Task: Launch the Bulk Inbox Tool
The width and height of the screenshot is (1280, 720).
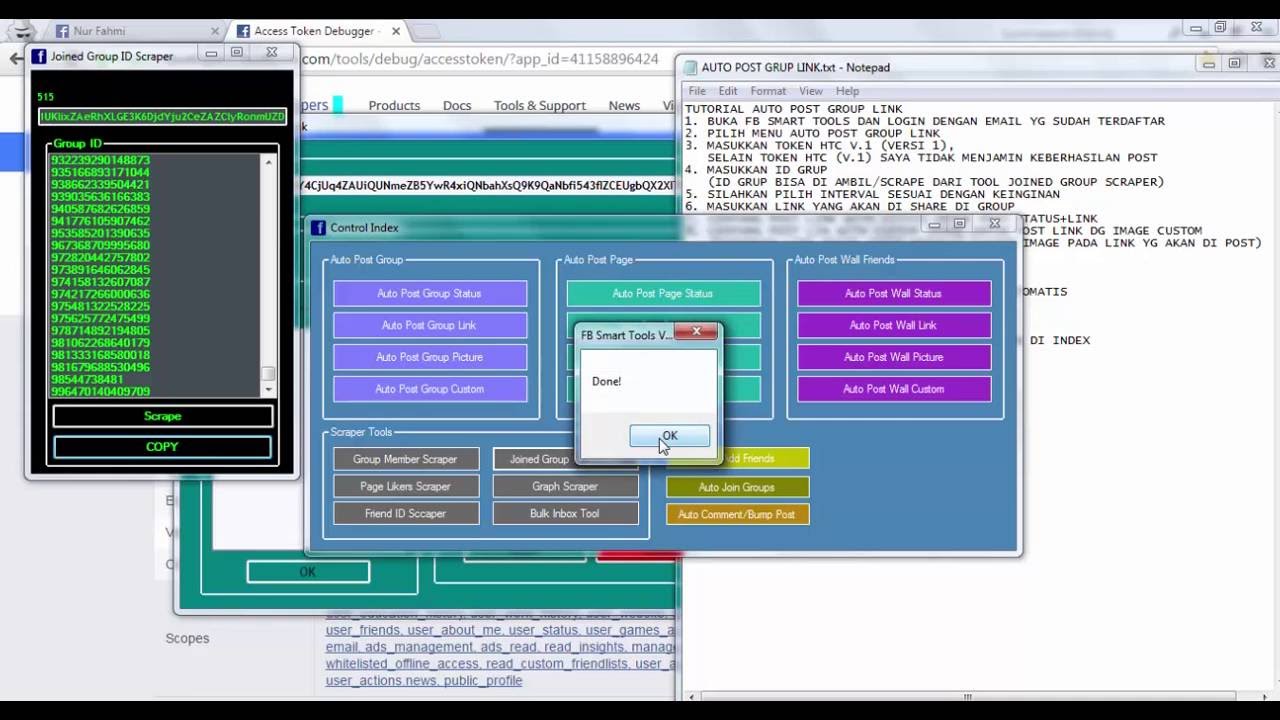Action: pyautogui.click(x=565, y=513)
